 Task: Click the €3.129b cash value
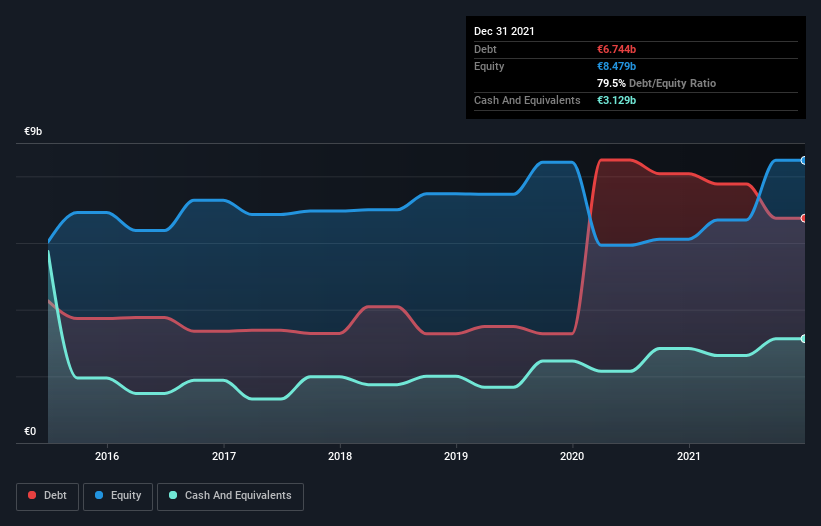click(616, 100)
